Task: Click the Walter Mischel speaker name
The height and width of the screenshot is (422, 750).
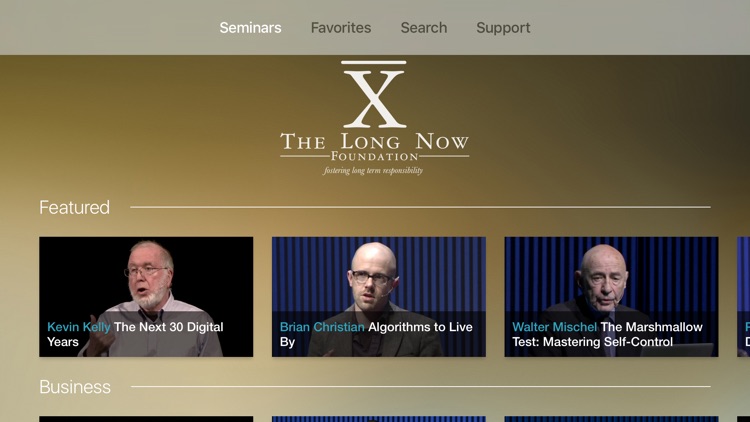Action: [554, 327]
